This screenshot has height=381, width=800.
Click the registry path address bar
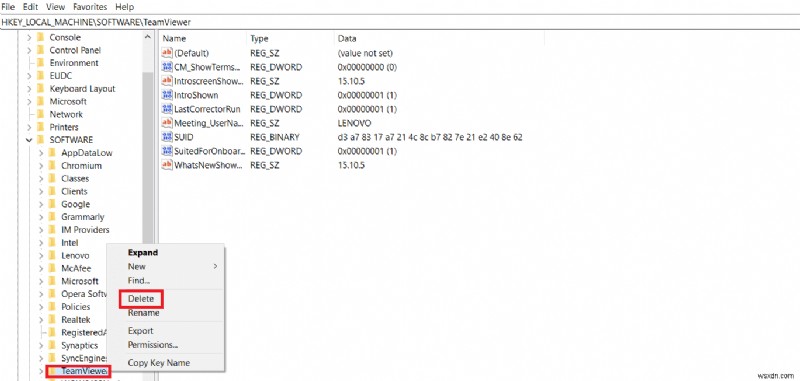click(400, 22)
